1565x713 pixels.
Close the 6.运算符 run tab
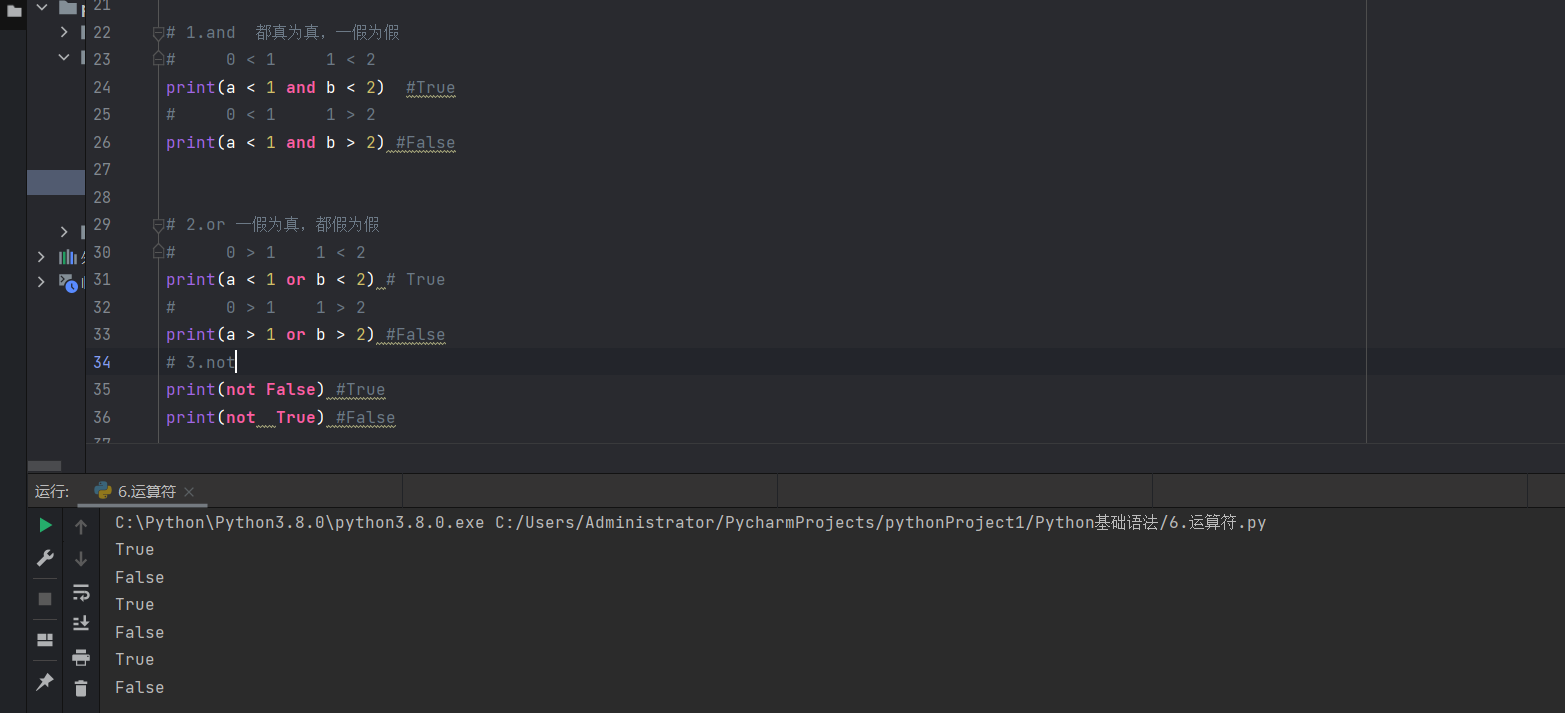coord(189,492)
